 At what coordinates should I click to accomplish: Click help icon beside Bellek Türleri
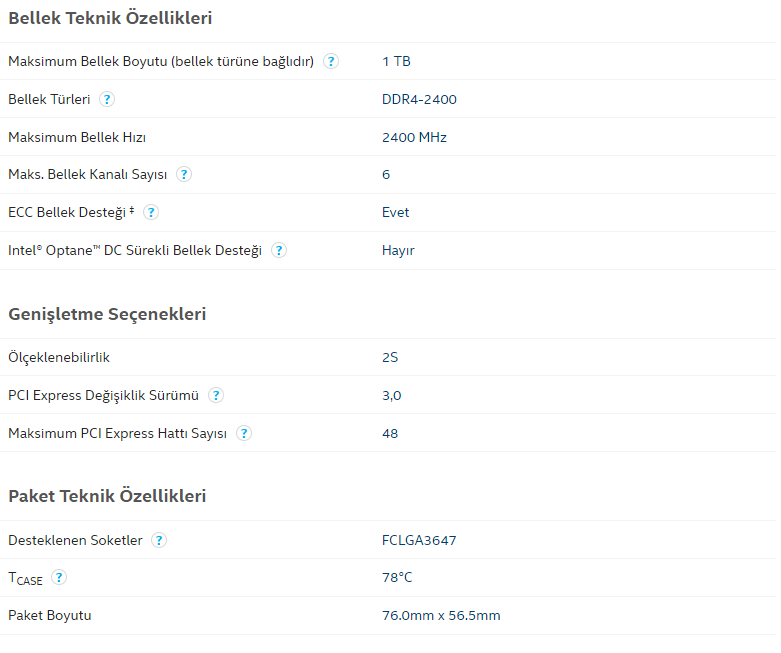(107, 99)
